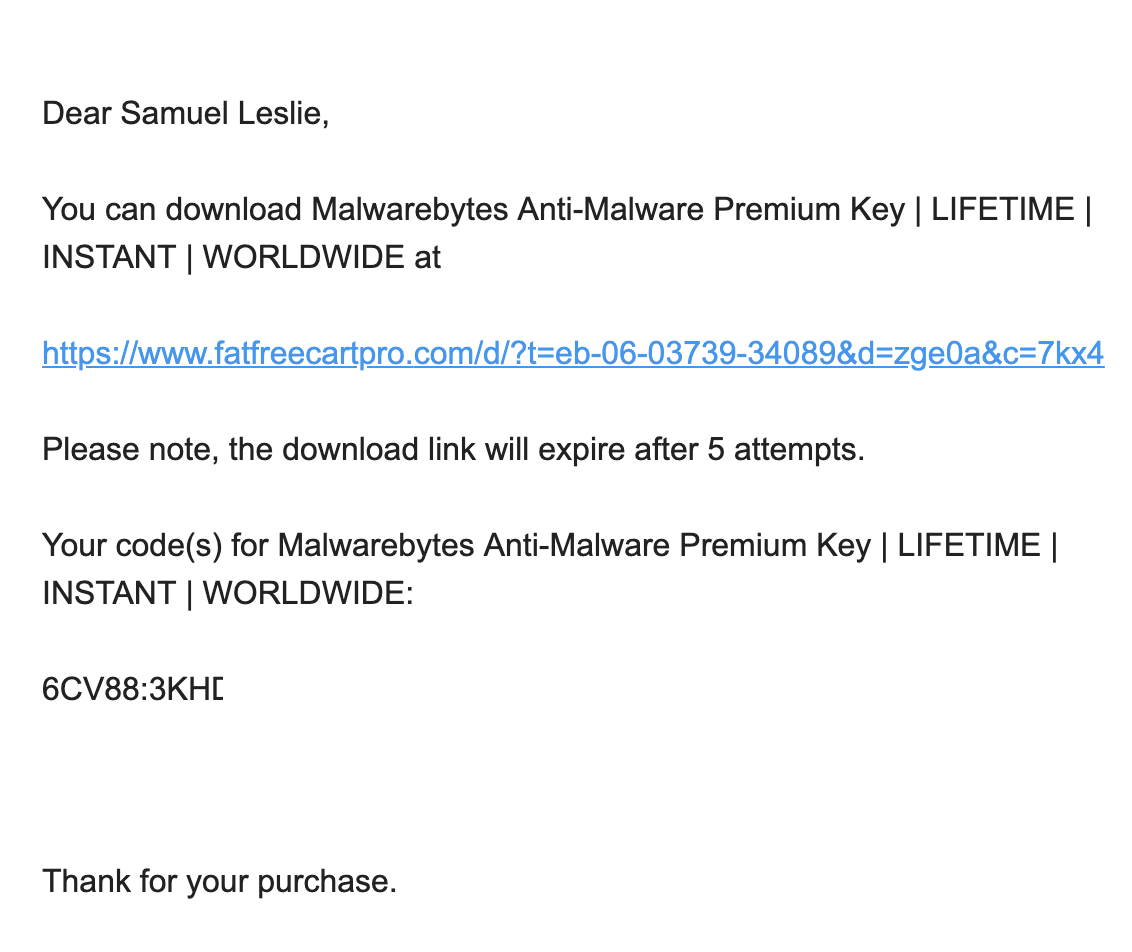Click "You can download" at sentence start
1132x952 pixels.
pos(171,210)
